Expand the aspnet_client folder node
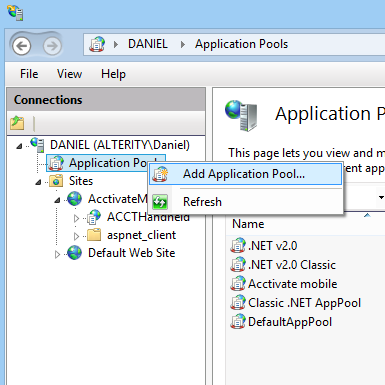This screenshot has width=385, height=385. point(76,236)
